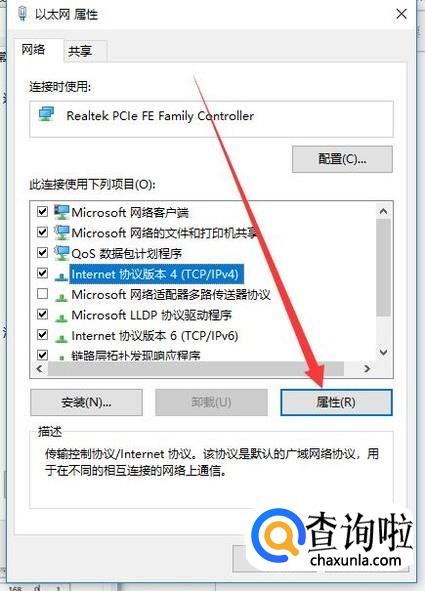Select the 网络 tab
The height and width of the screenshot is (591, 425).
(x=34, y=49)
